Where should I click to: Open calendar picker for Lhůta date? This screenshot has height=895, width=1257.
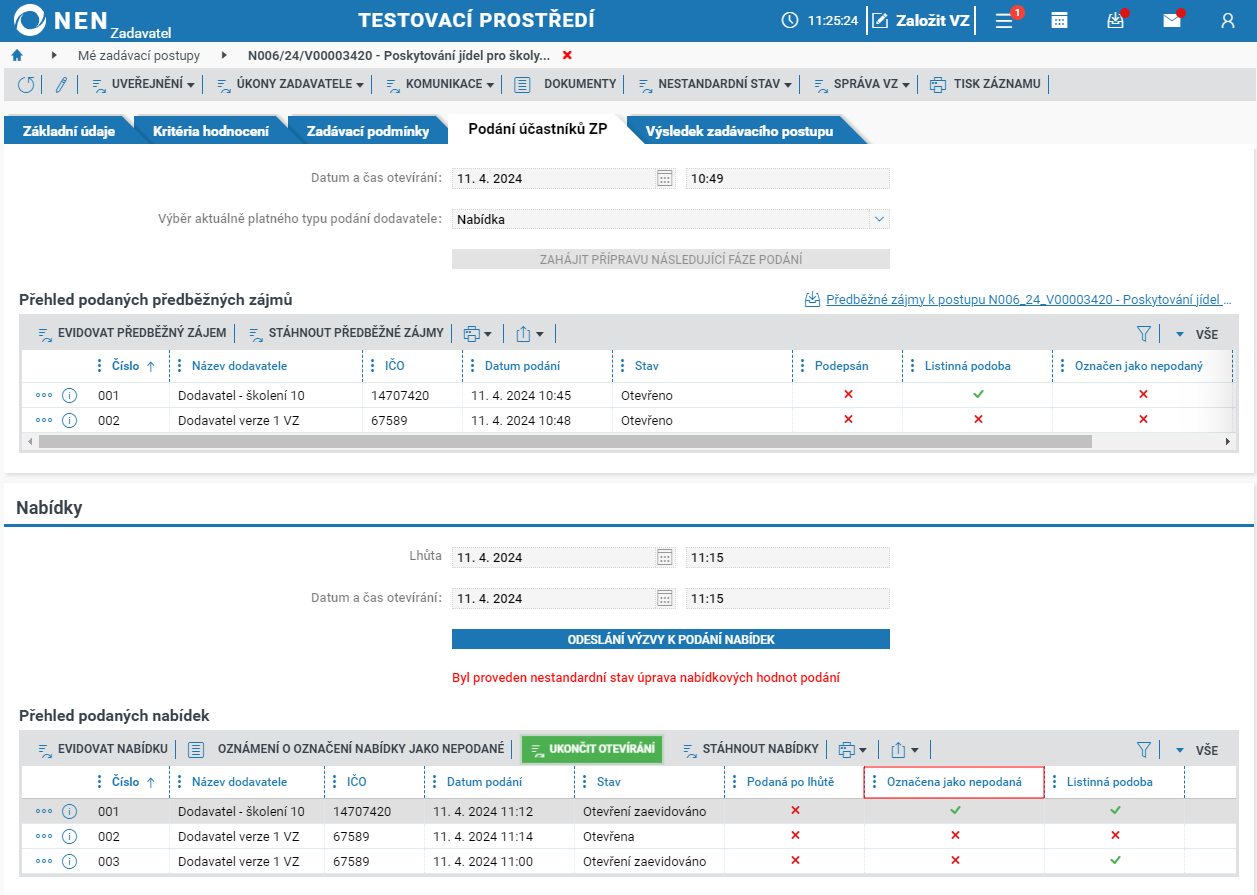[x=665, y=557]
